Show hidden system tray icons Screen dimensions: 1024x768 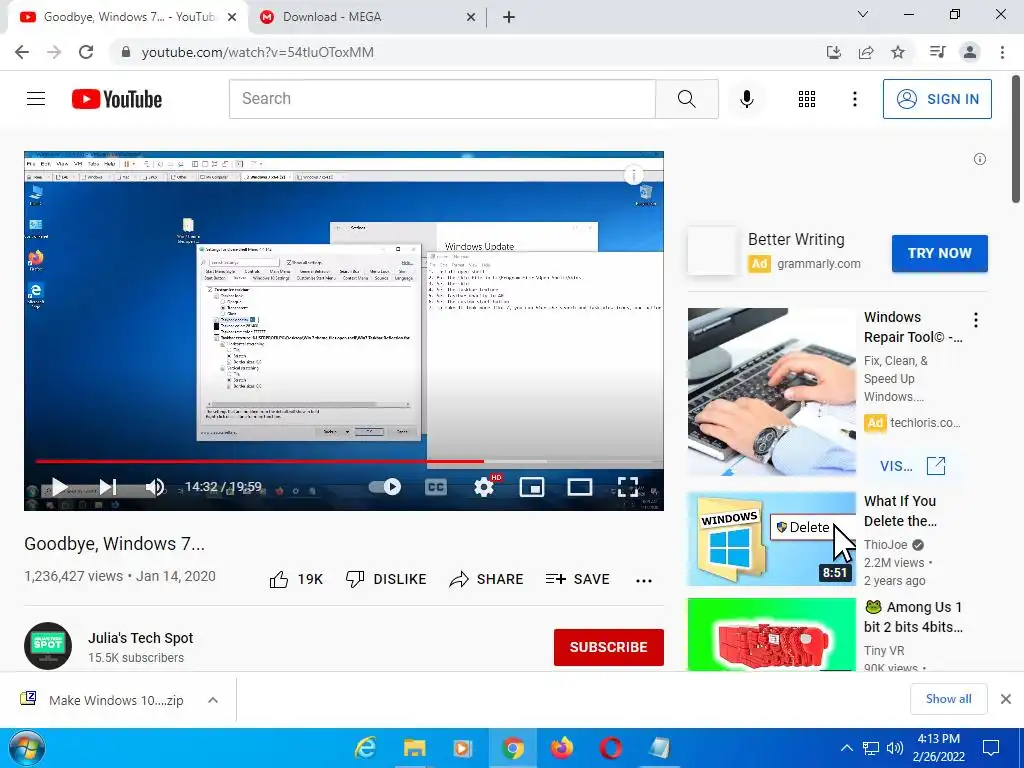[846, 748]
